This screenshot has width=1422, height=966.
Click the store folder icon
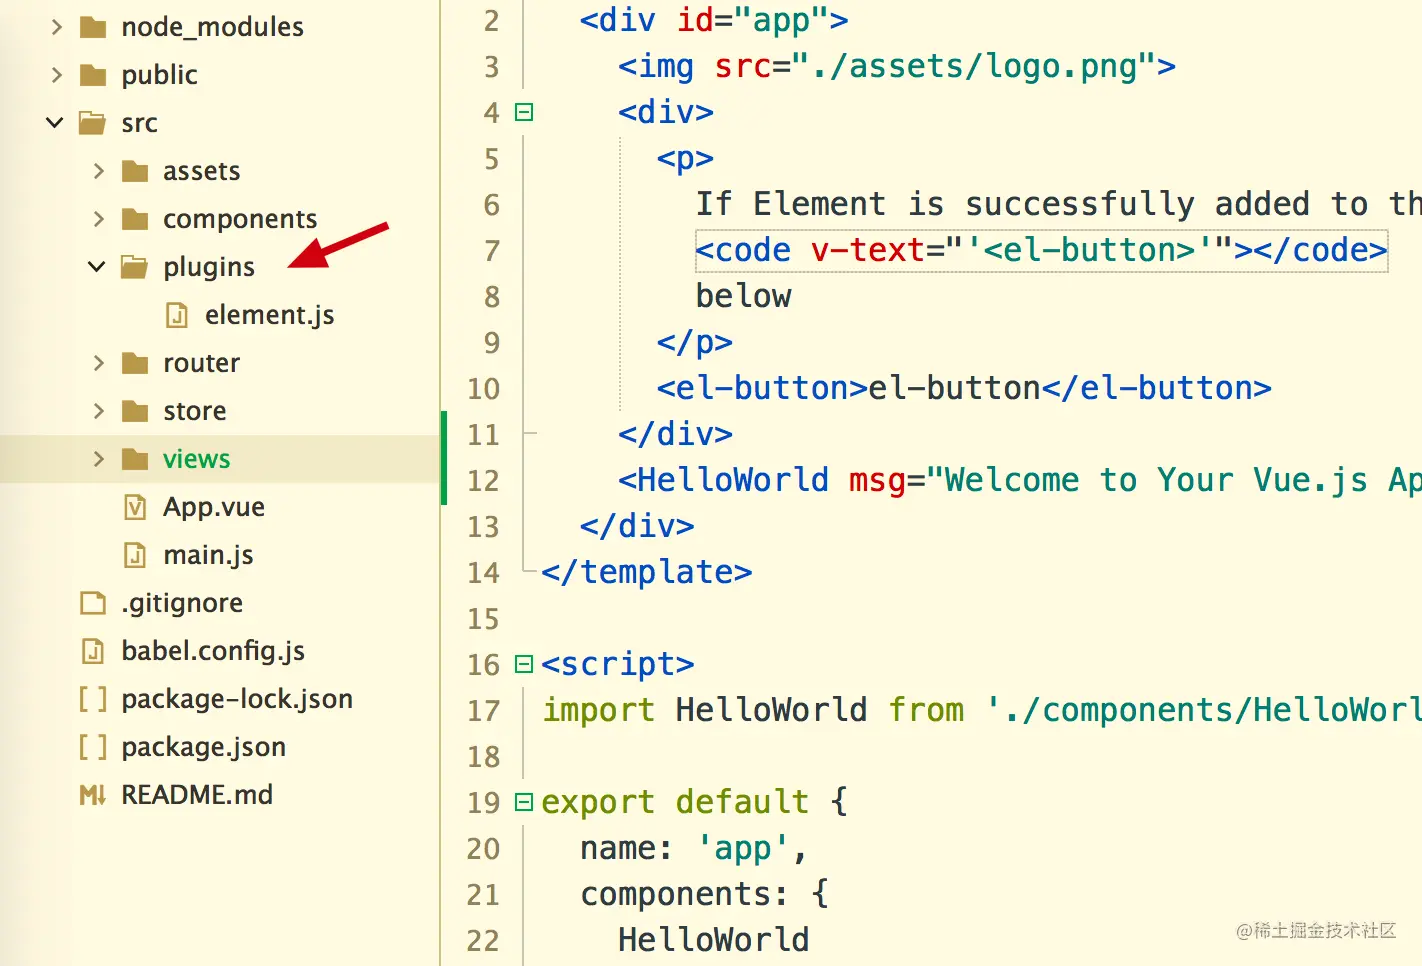pos(135,411)
